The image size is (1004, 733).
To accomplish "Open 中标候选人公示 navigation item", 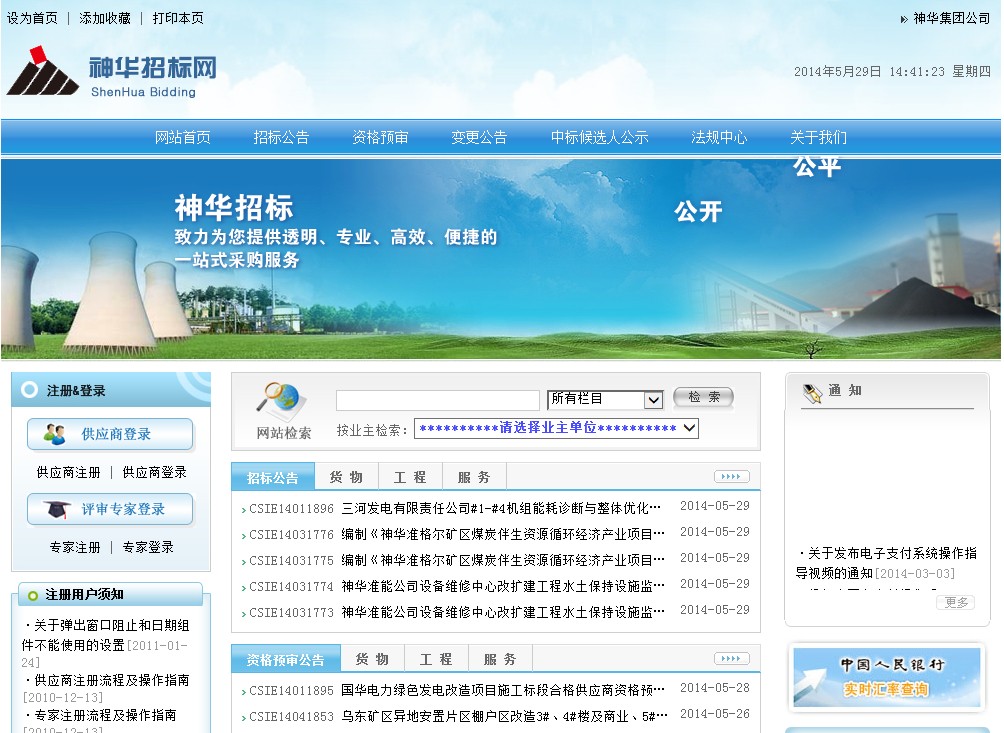I will 599,137.
